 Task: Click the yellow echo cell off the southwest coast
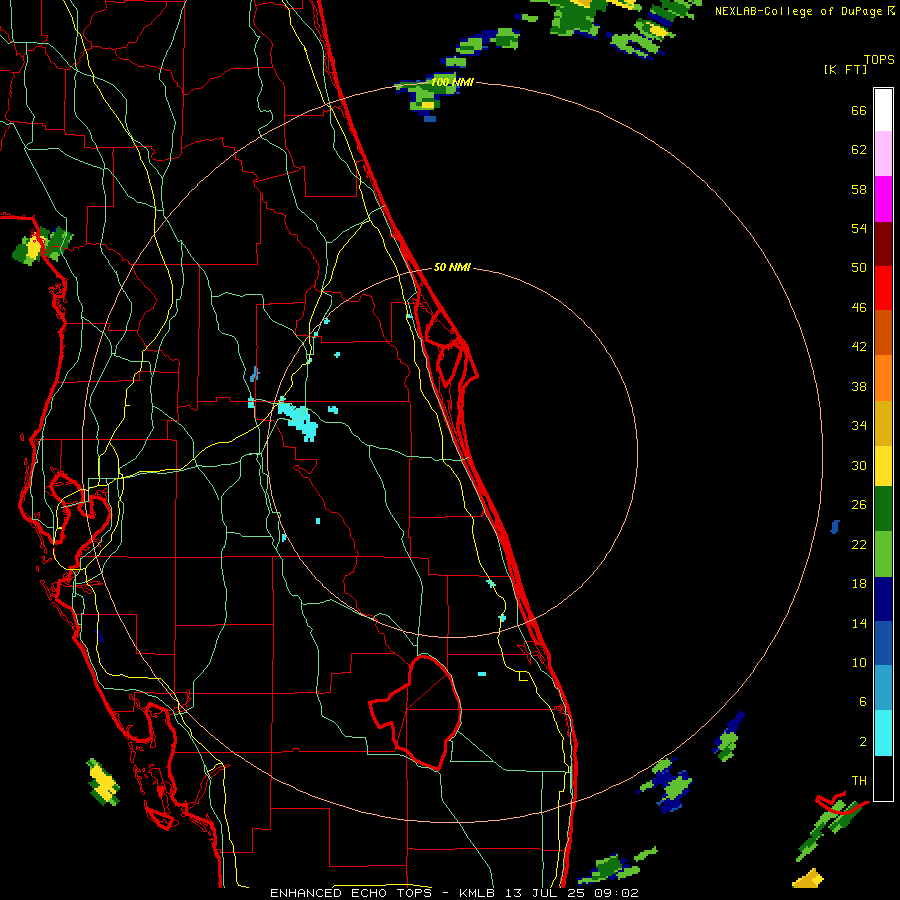click(103, 782)
